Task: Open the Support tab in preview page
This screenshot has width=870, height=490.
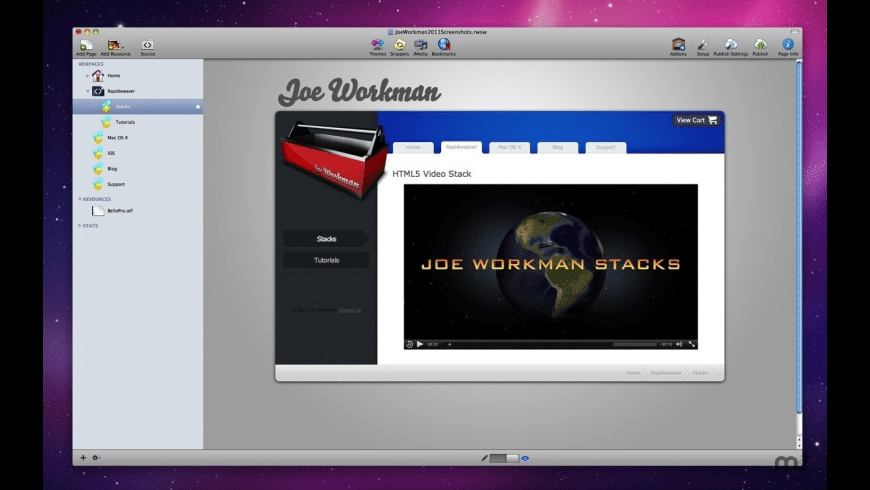Action: pyautogui.click(x=606, y=147)
